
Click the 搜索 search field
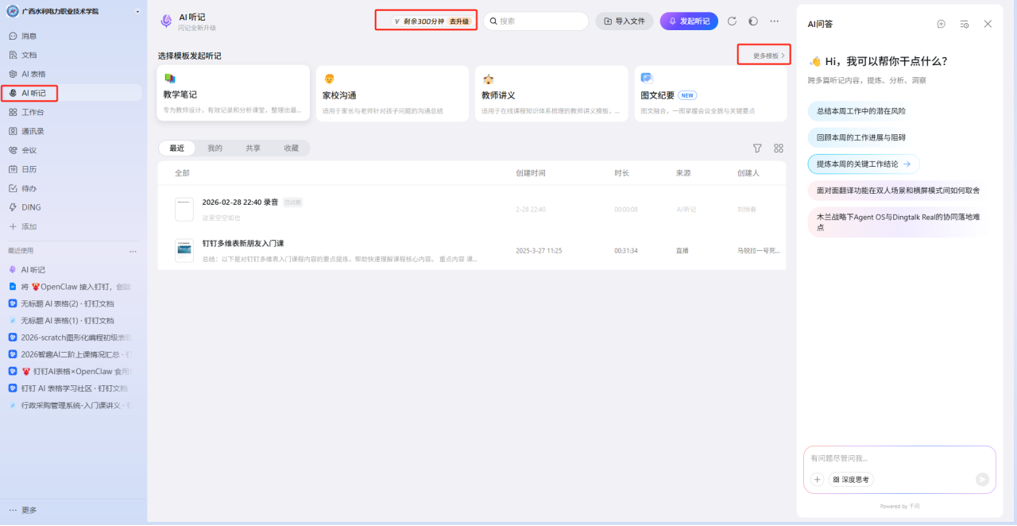coord(536,21)
